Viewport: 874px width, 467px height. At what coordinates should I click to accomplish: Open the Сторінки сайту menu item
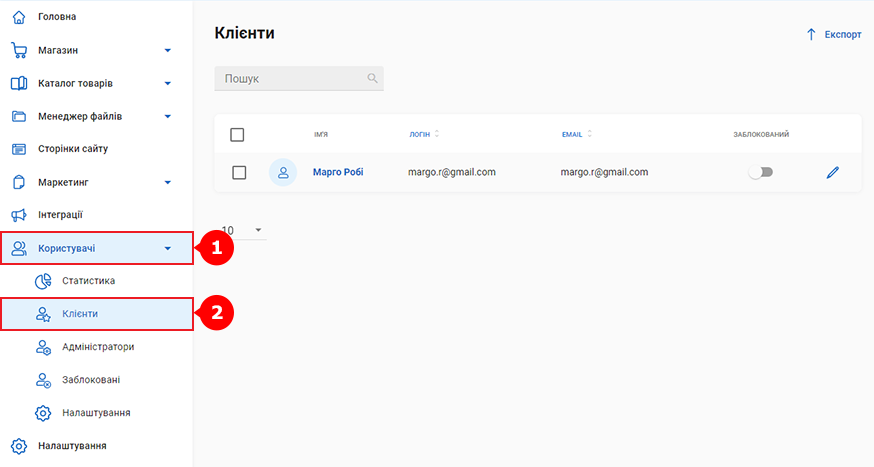[73, 149]
